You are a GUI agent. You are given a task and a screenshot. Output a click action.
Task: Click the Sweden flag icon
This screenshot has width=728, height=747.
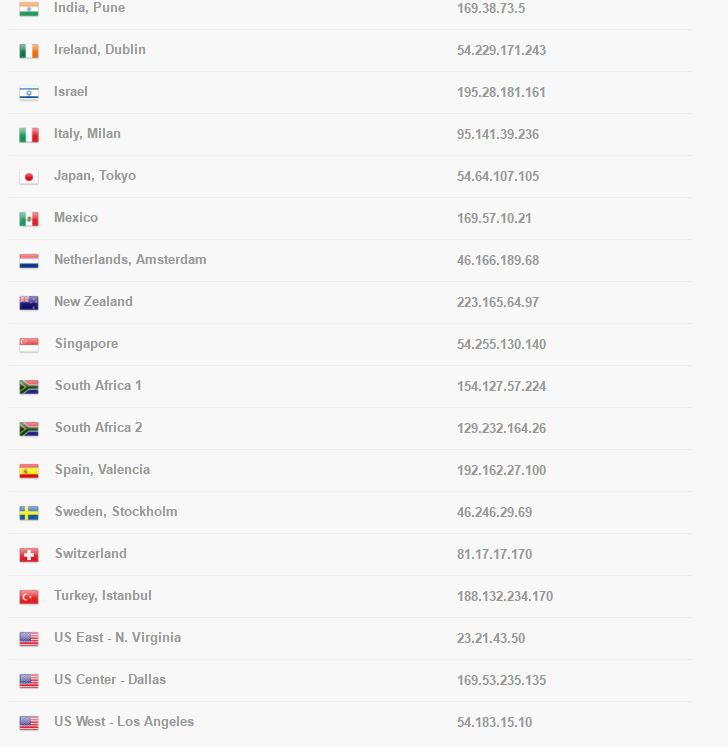point(29,513)
